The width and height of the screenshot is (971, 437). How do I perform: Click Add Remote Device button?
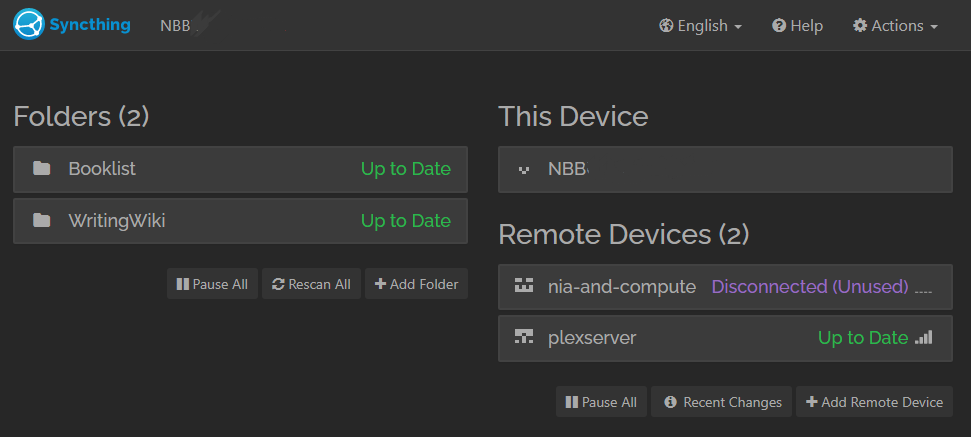(x=874, y=402)
